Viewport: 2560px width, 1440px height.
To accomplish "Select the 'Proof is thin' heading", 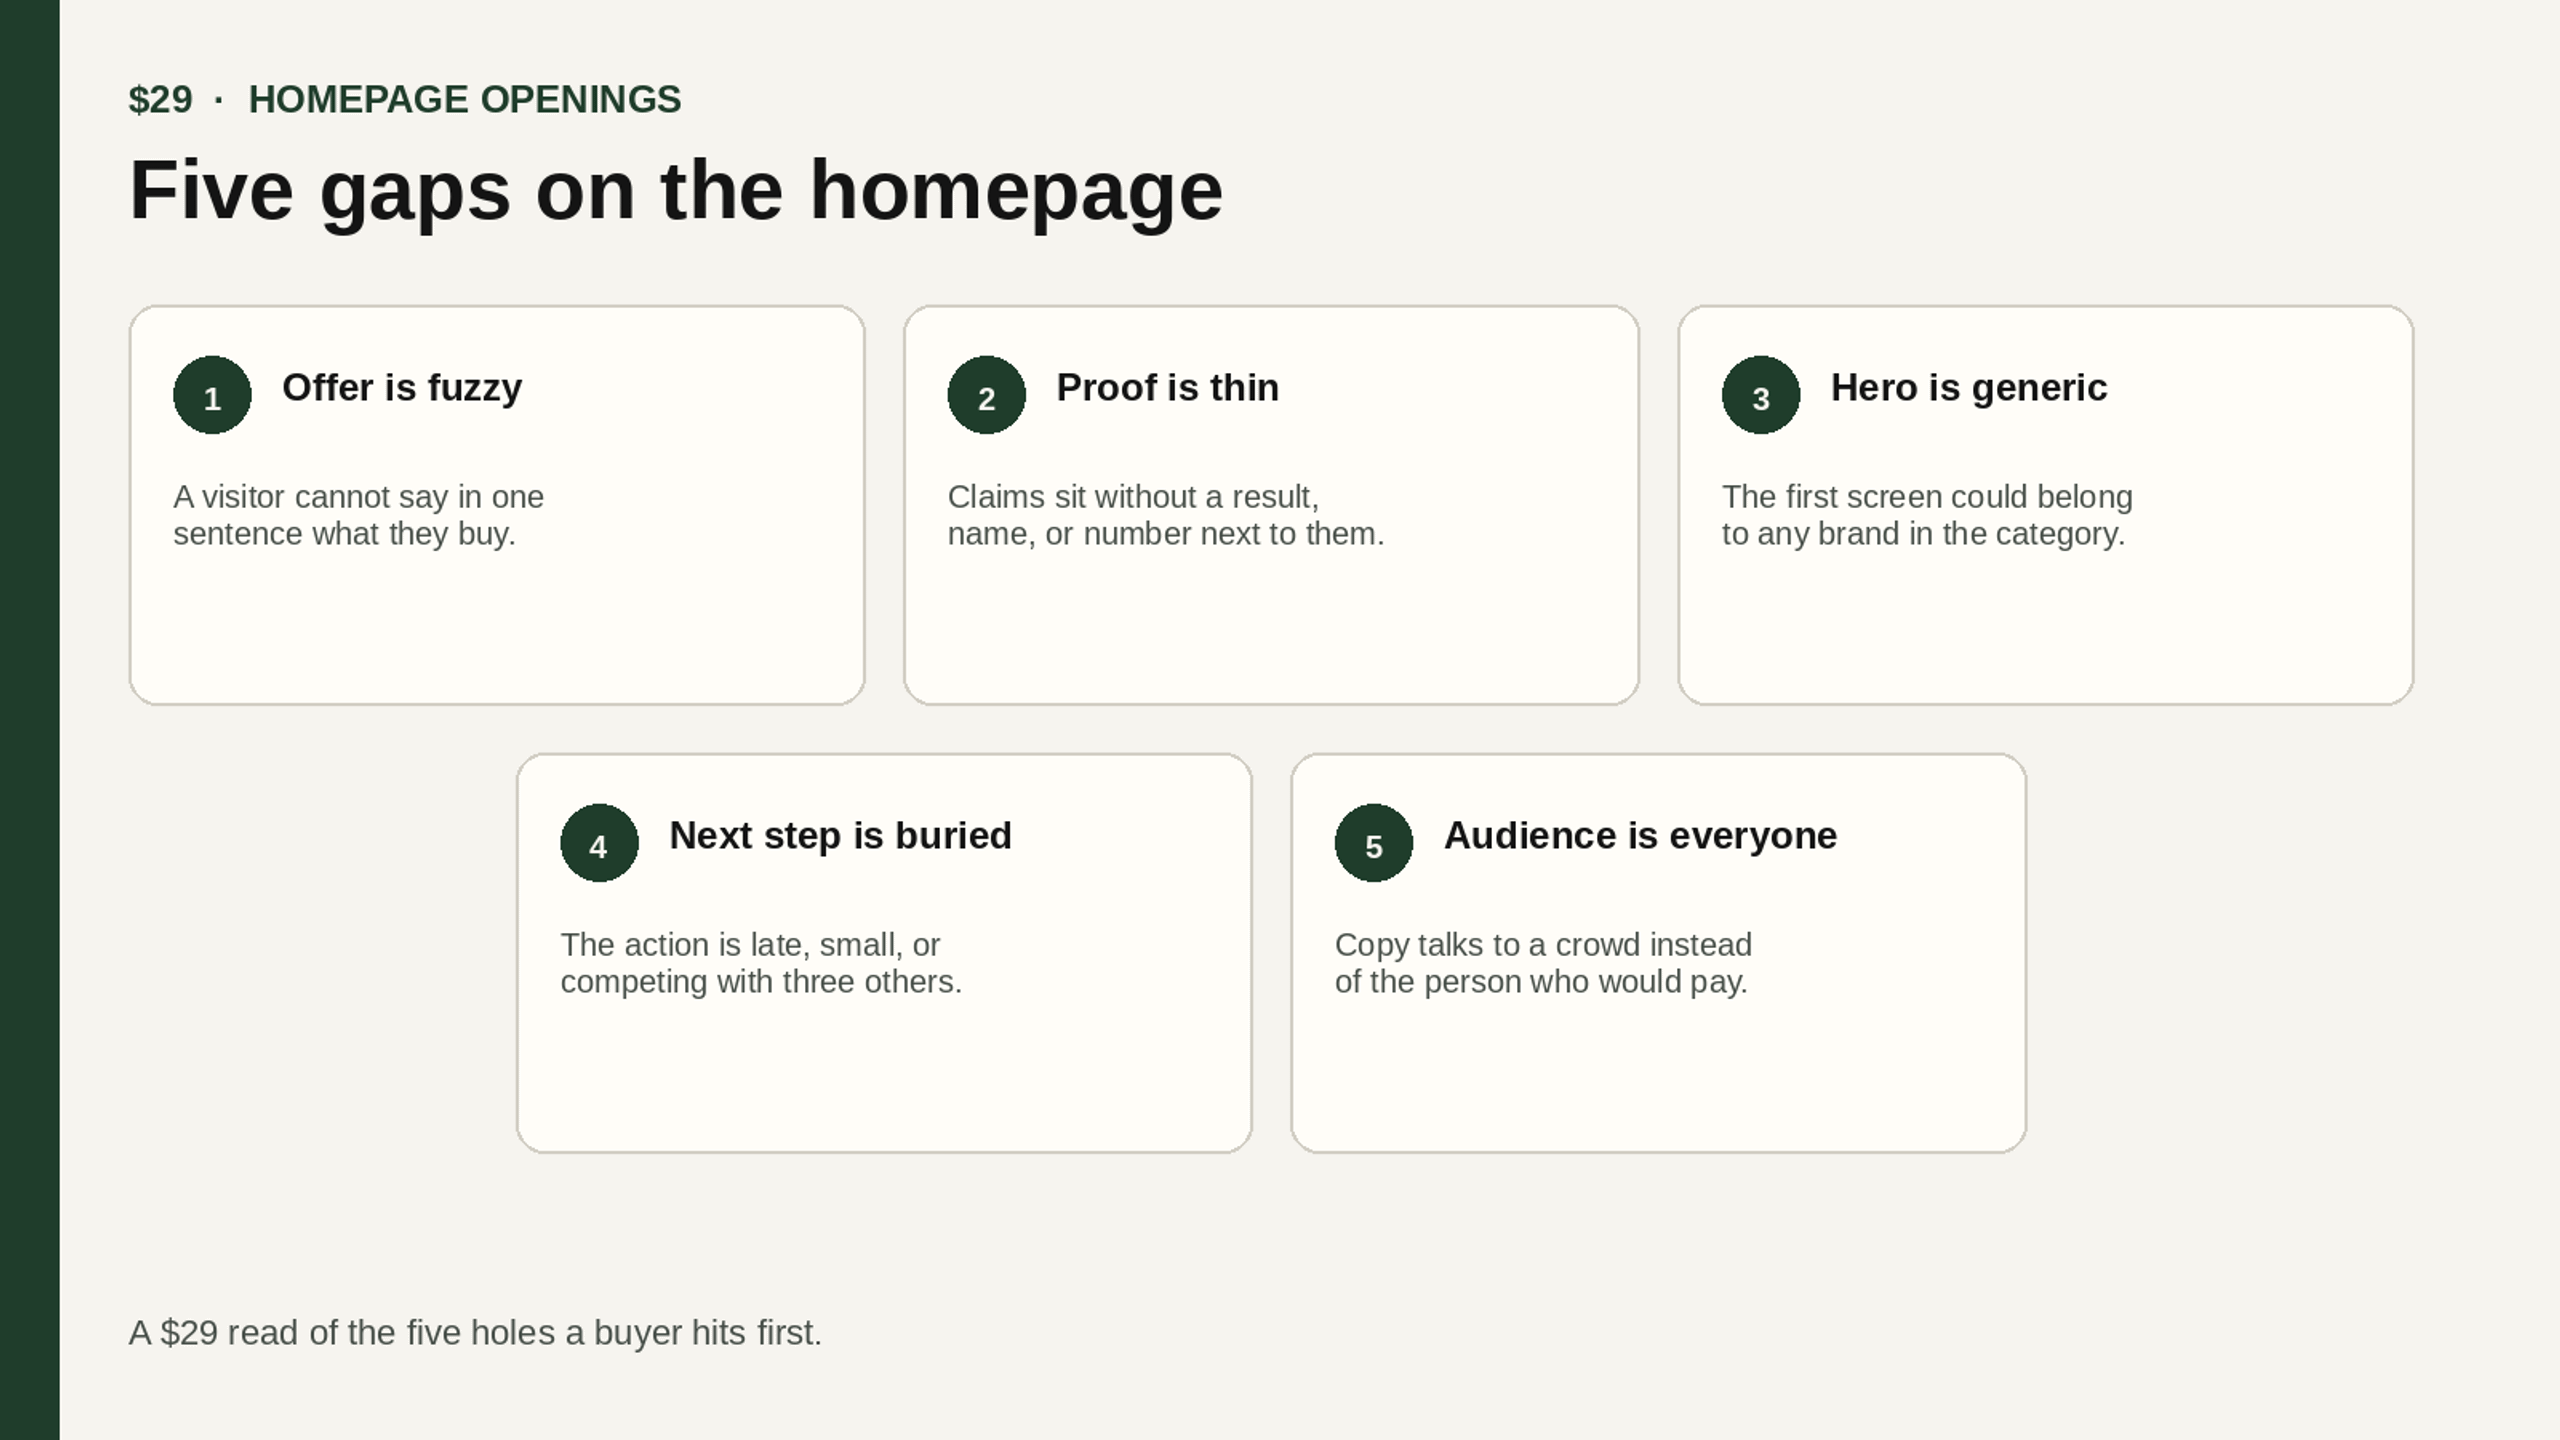I will click(1167, 388).
